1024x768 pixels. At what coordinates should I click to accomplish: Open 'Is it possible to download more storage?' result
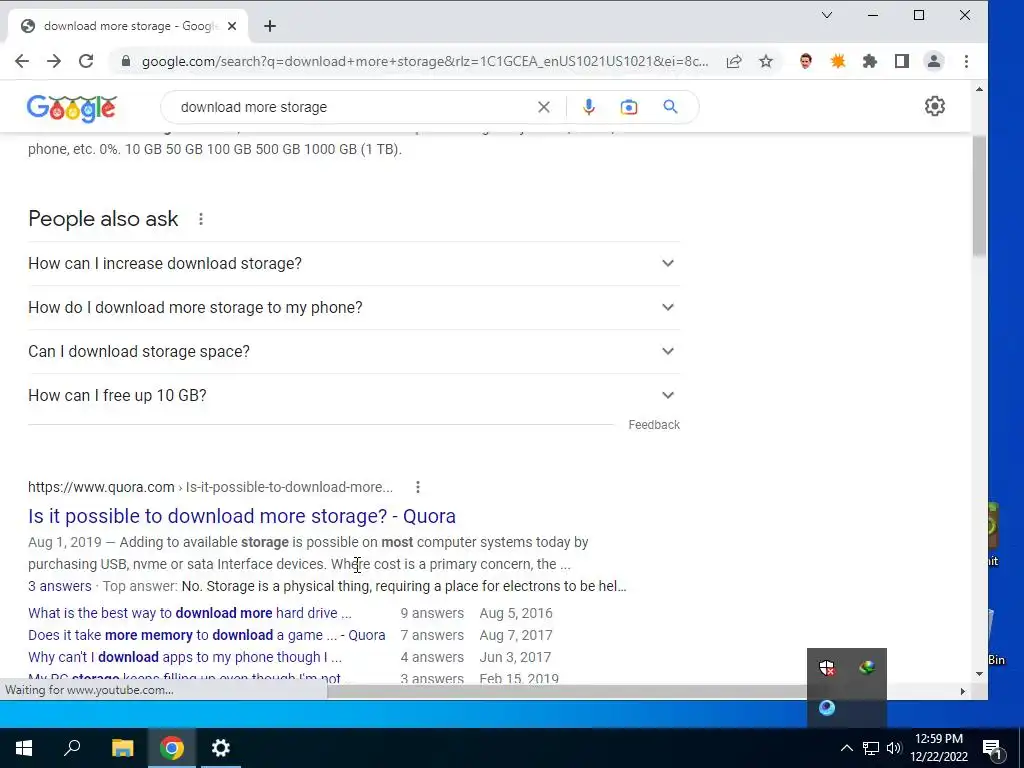point(242,516)
